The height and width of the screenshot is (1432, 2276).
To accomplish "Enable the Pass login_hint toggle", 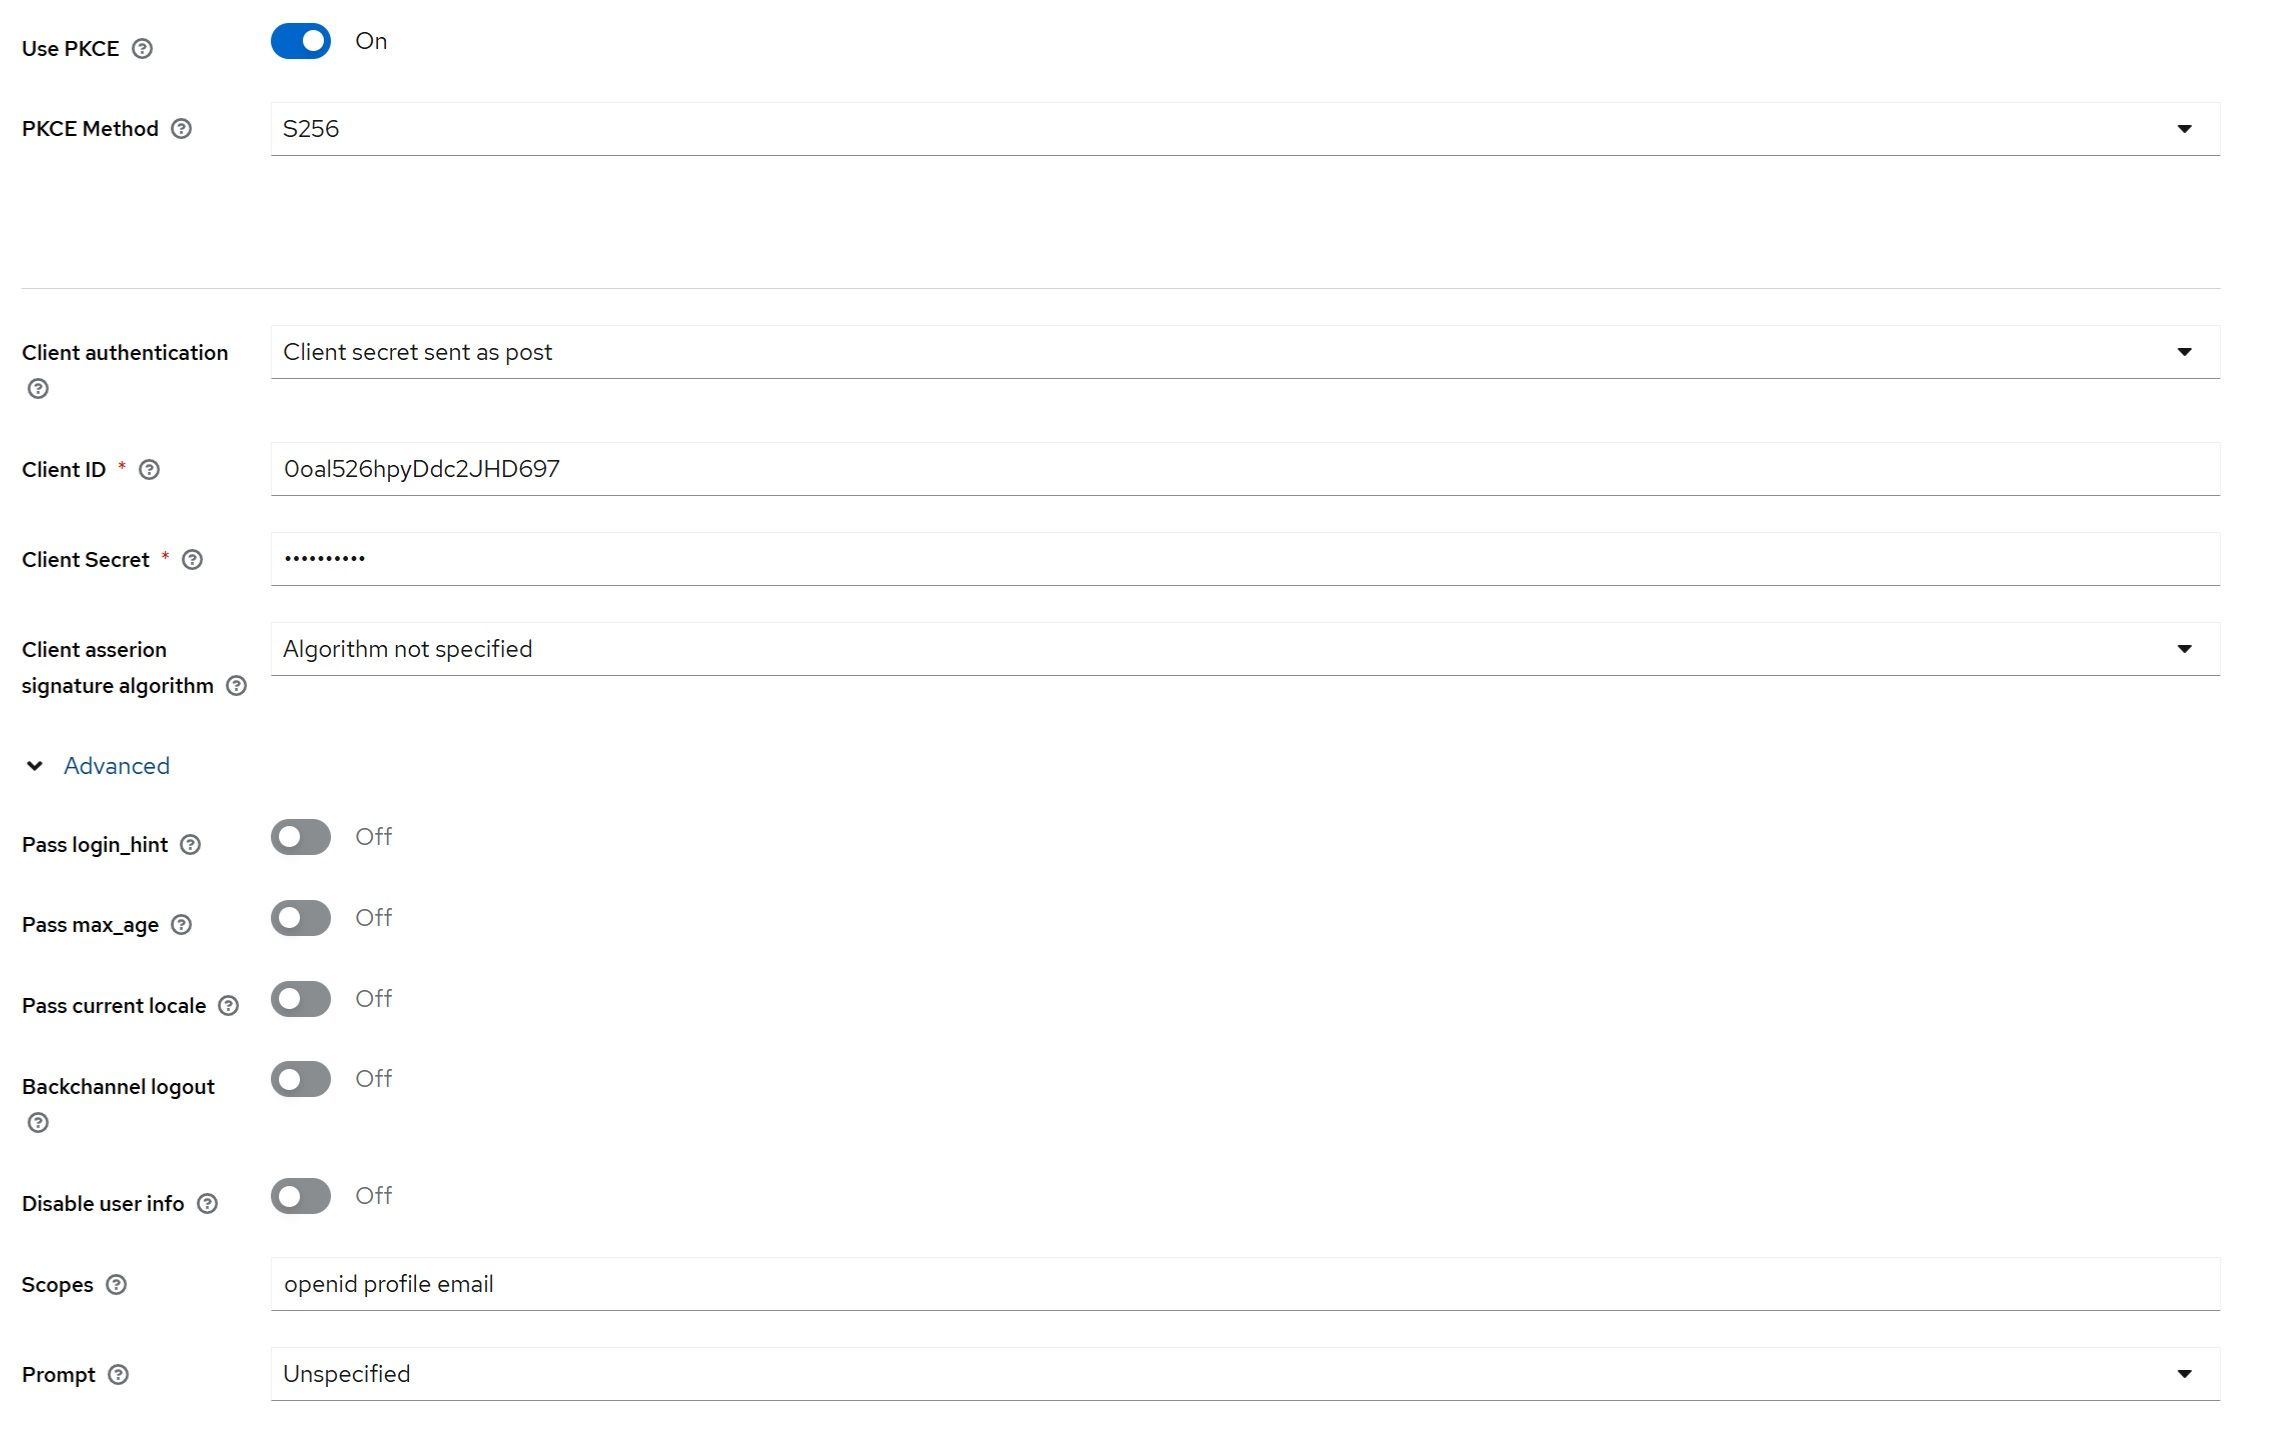I will tap(300, 837).
